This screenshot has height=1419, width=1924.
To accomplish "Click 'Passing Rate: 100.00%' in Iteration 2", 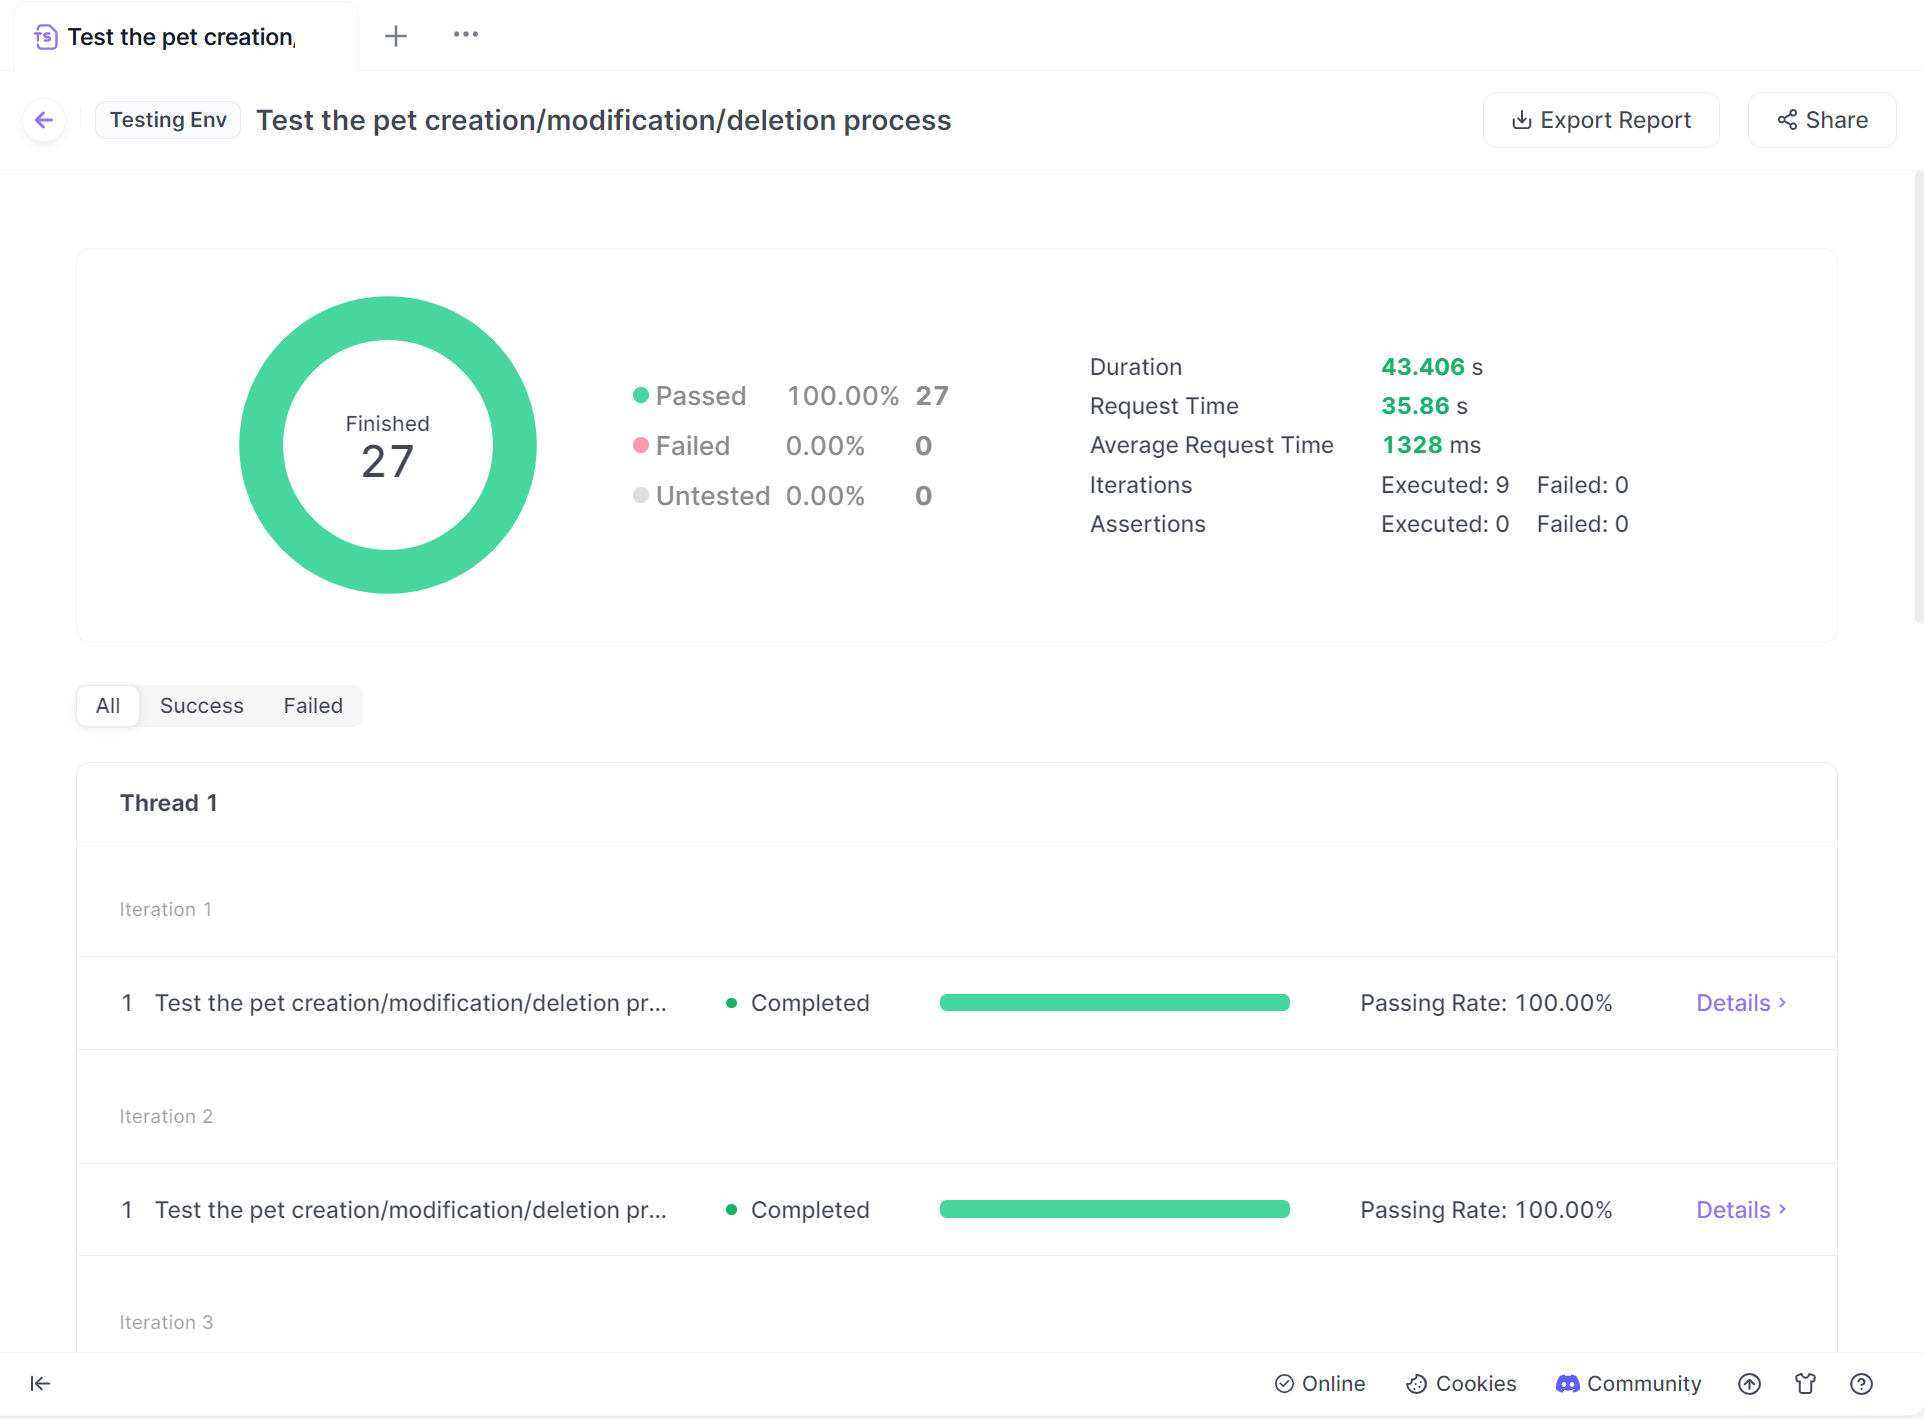I will (x=1486, y=1210).
